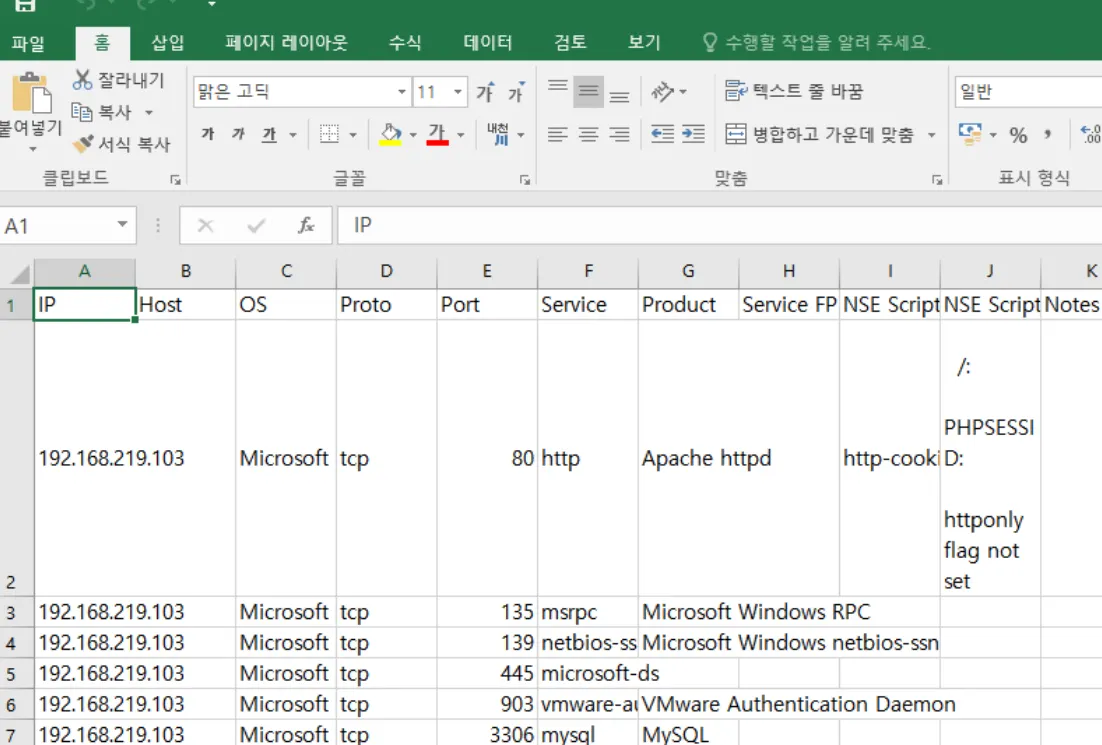Open the borders dropdown arrow
This screenshot has width=1102, height=745.
click(x=353, y=134)
